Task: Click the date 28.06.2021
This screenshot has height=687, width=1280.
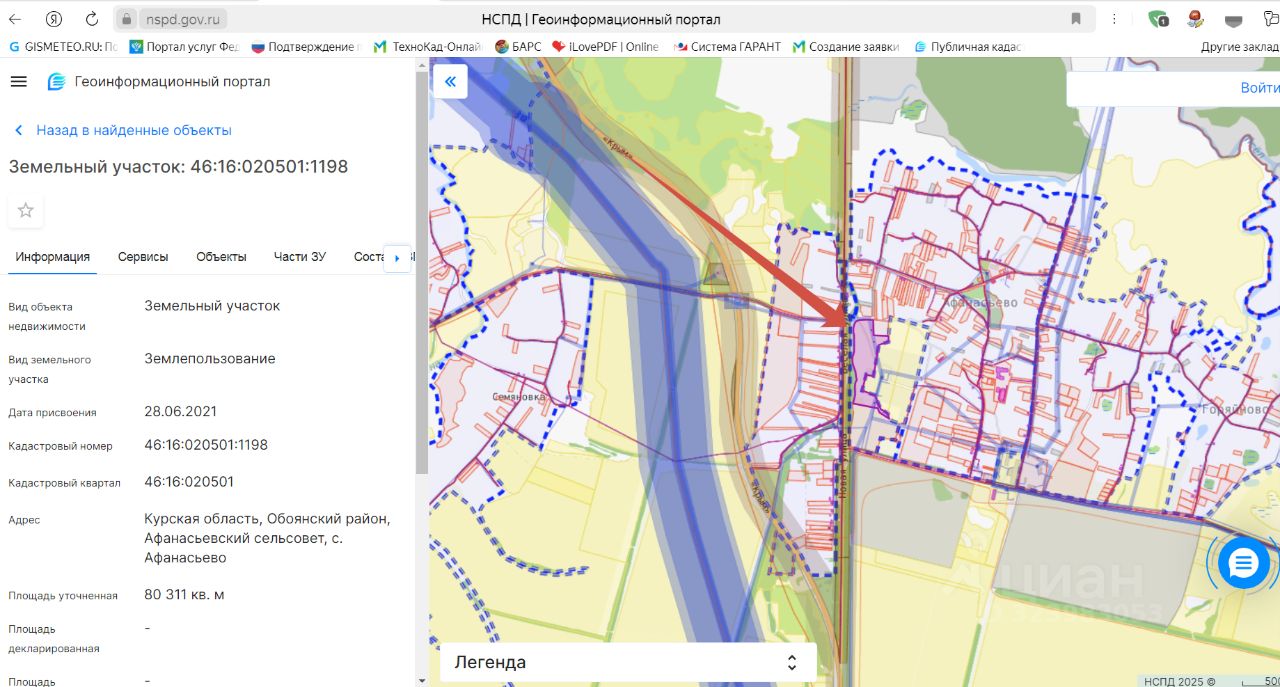Action: click(180, 411)
